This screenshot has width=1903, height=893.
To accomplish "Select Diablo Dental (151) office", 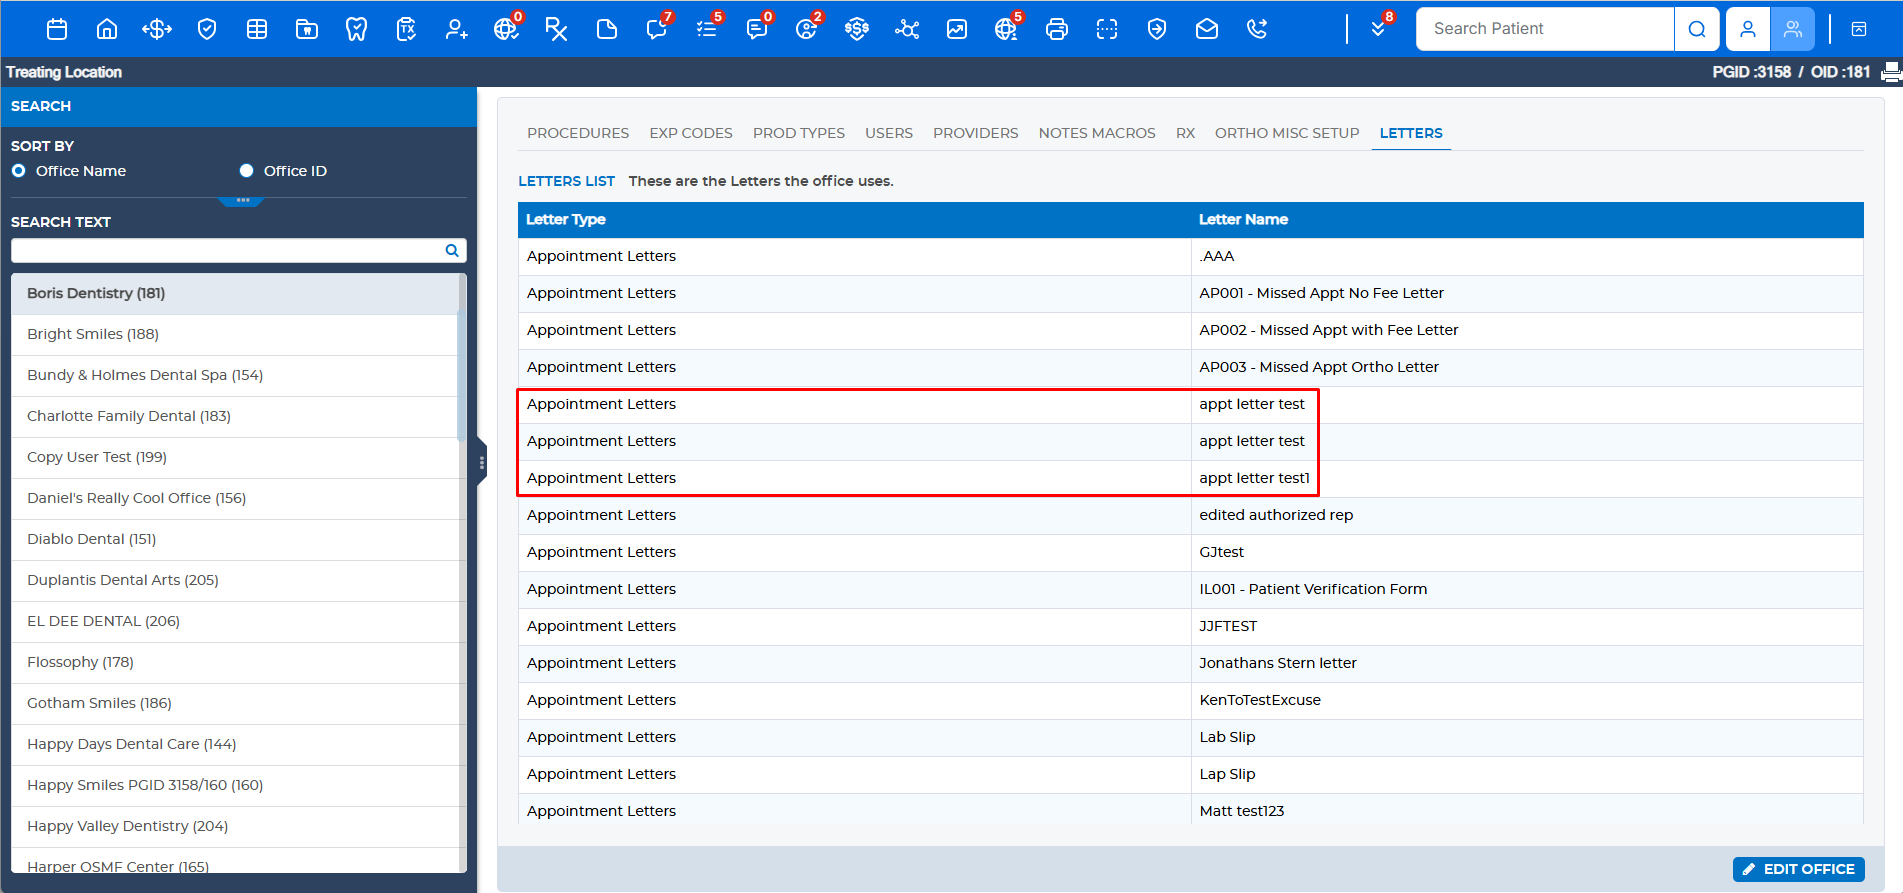I will 235,539.
